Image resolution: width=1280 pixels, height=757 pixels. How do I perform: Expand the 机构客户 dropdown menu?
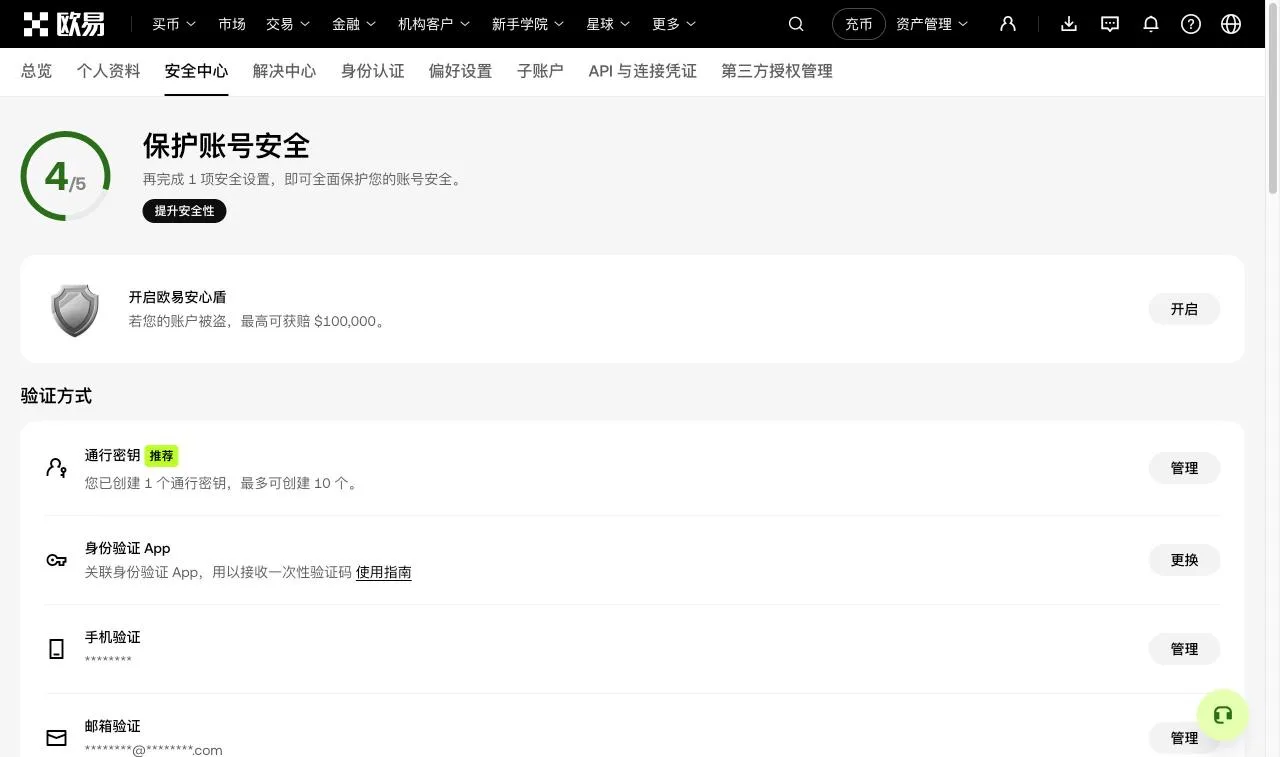(x=434, y=24)
